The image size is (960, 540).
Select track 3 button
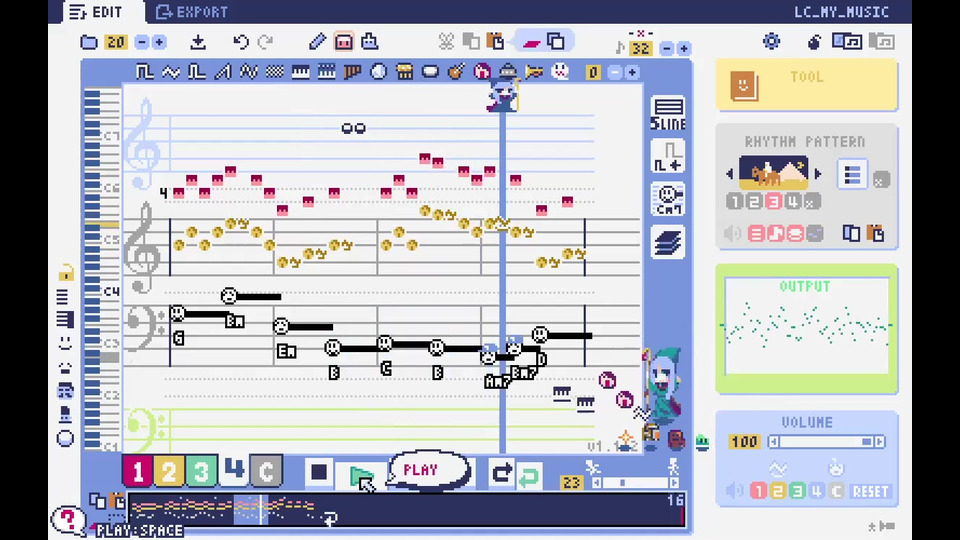click(201, 471)
